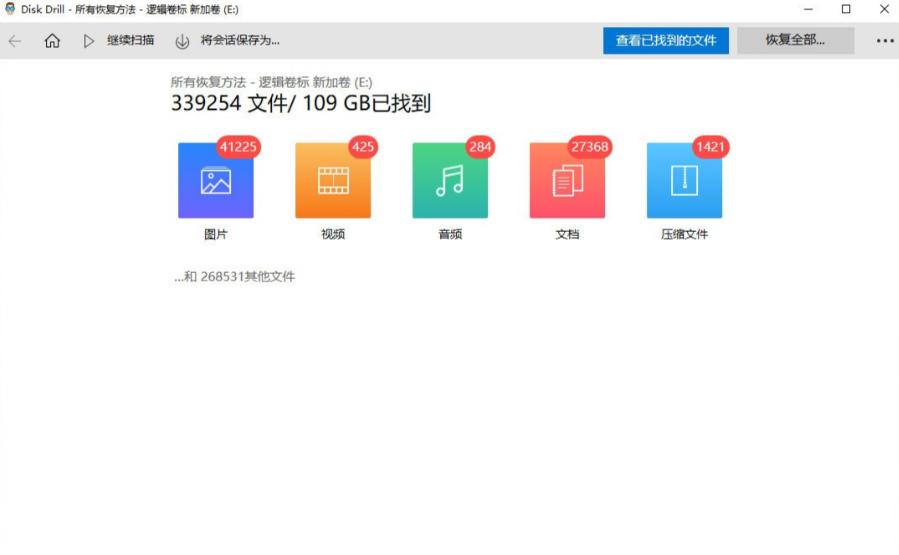Open the 文档 documents category tile
899x555 pixels.
point(567,181)
